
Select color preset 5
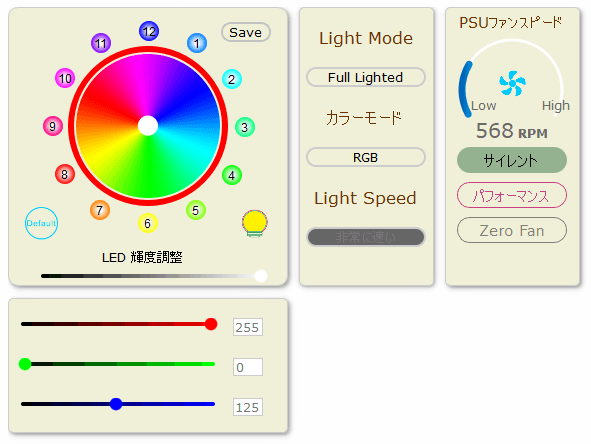[196, 210]
